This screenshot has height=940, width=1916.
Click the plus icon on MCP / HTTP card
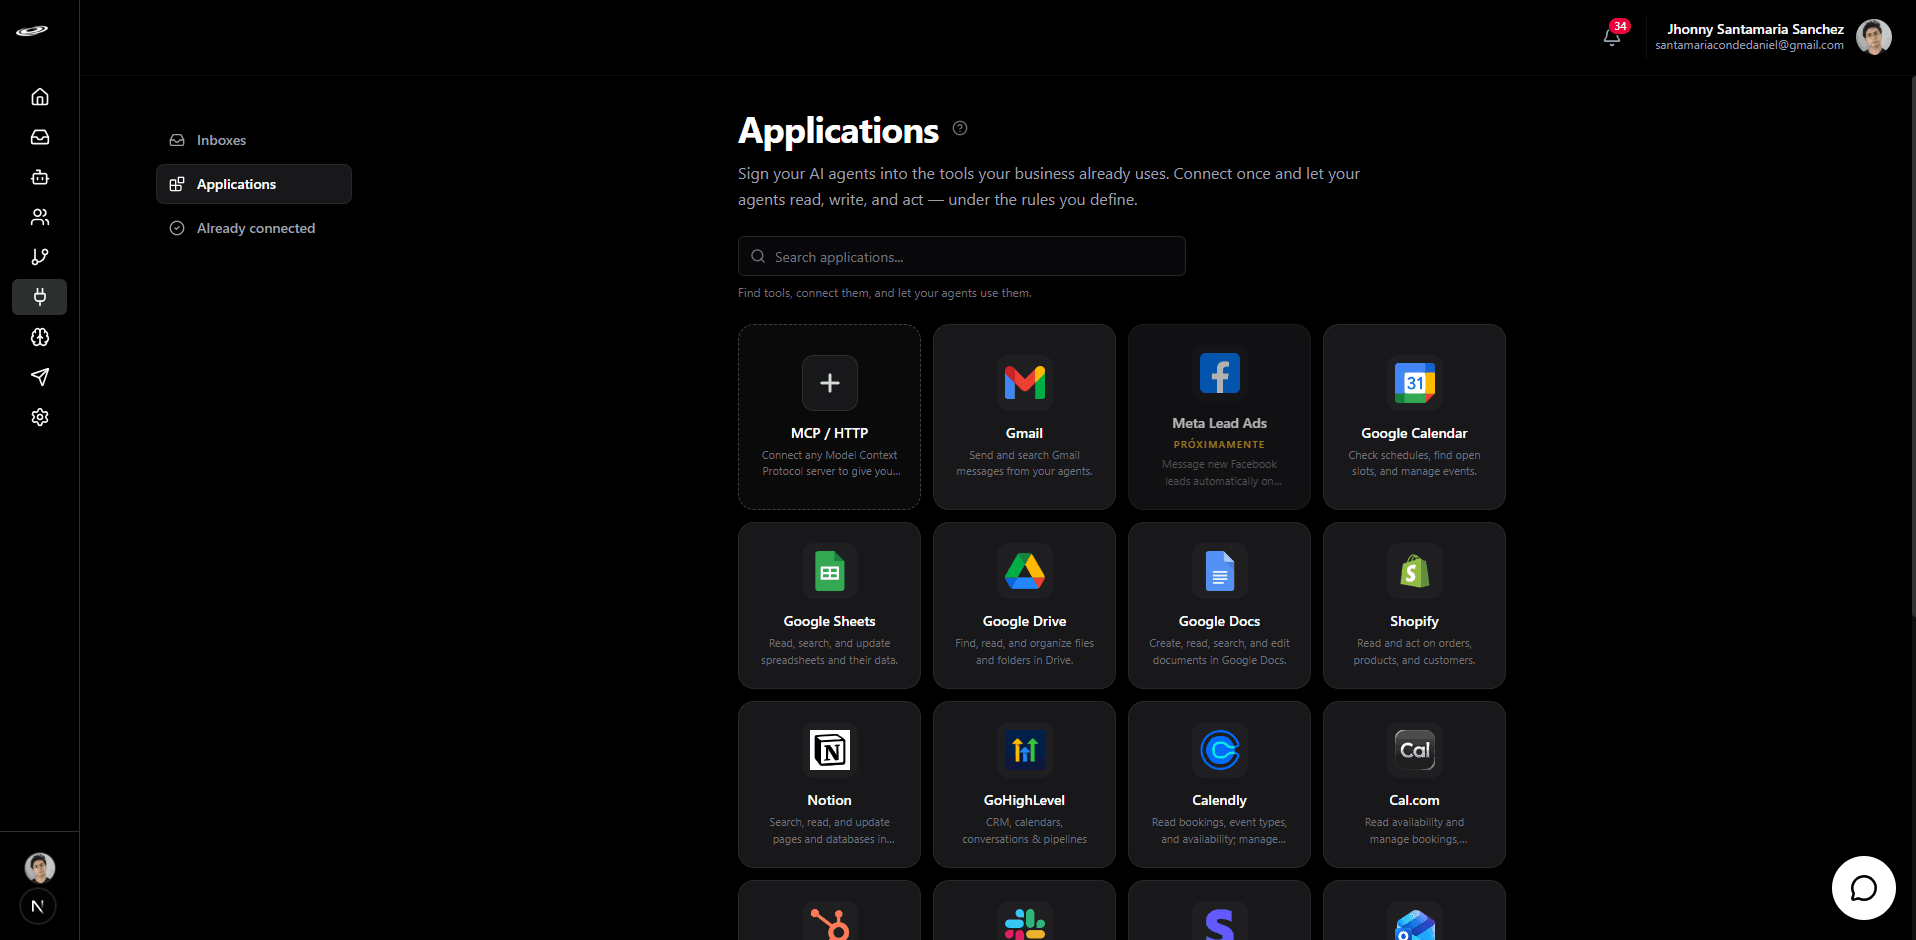[x=830, y=383]
